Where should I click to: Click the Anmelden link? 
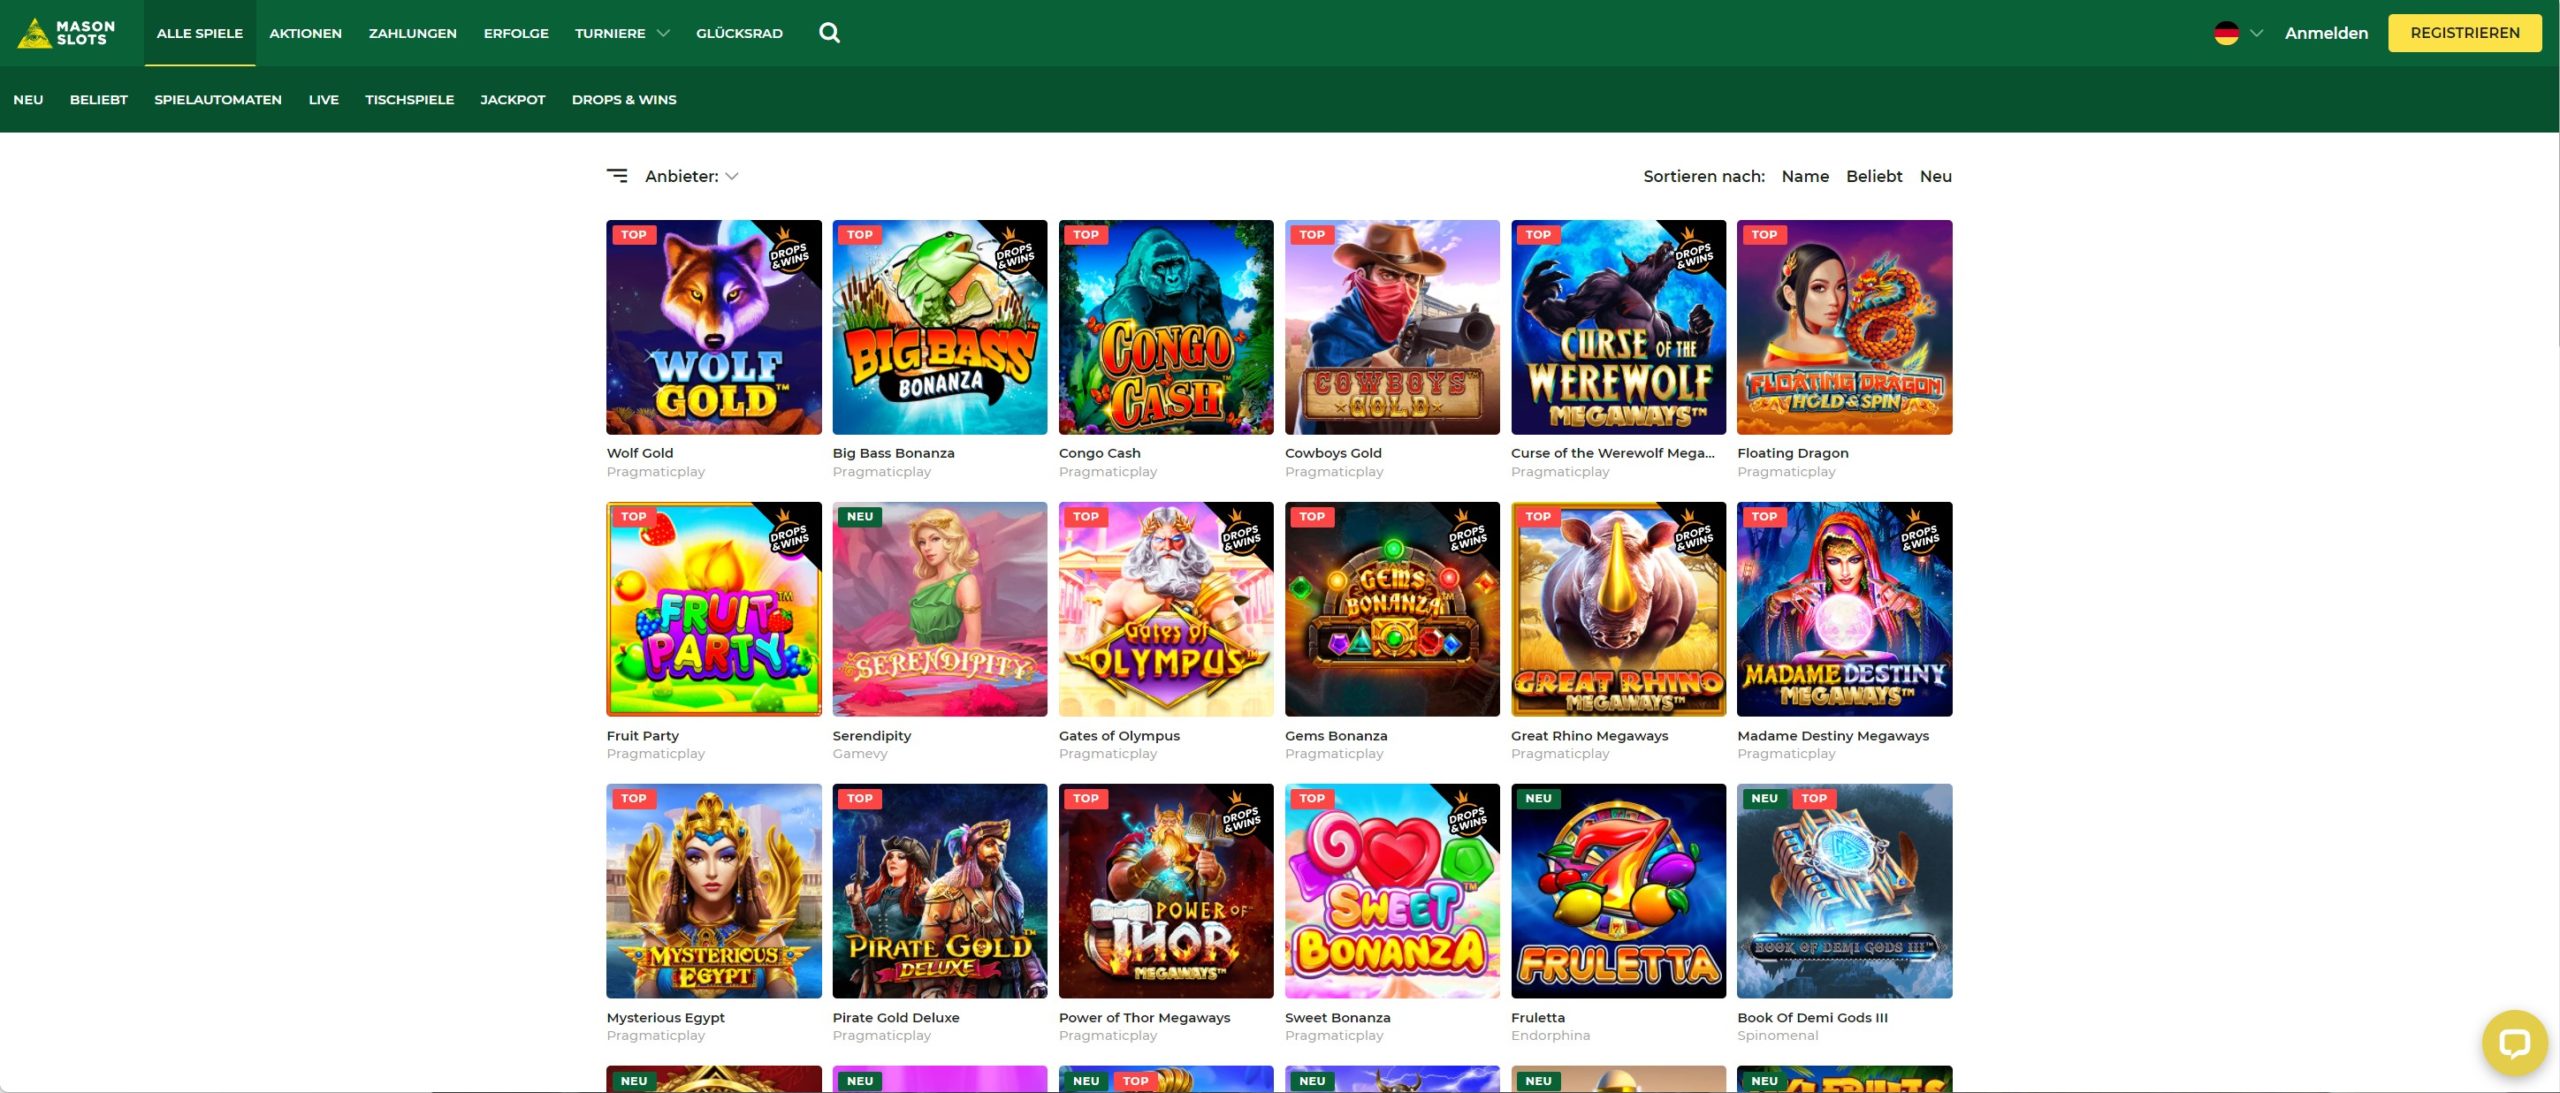coord(2326,33)
